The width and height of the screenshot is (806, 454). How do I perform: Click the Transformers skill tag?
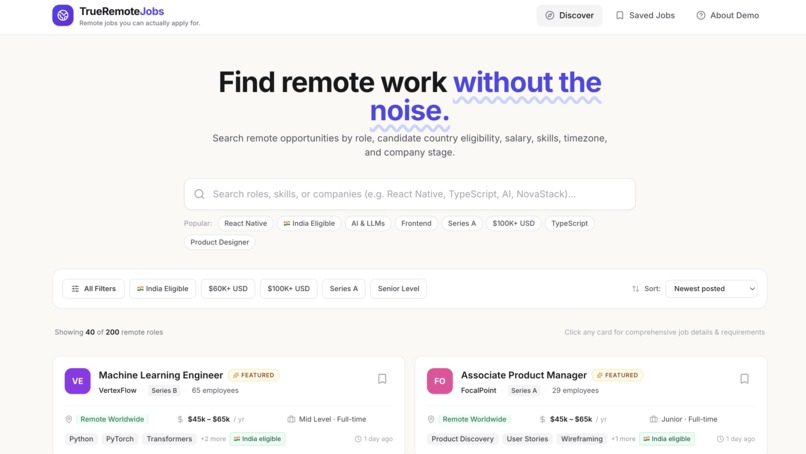click(169, 439)
